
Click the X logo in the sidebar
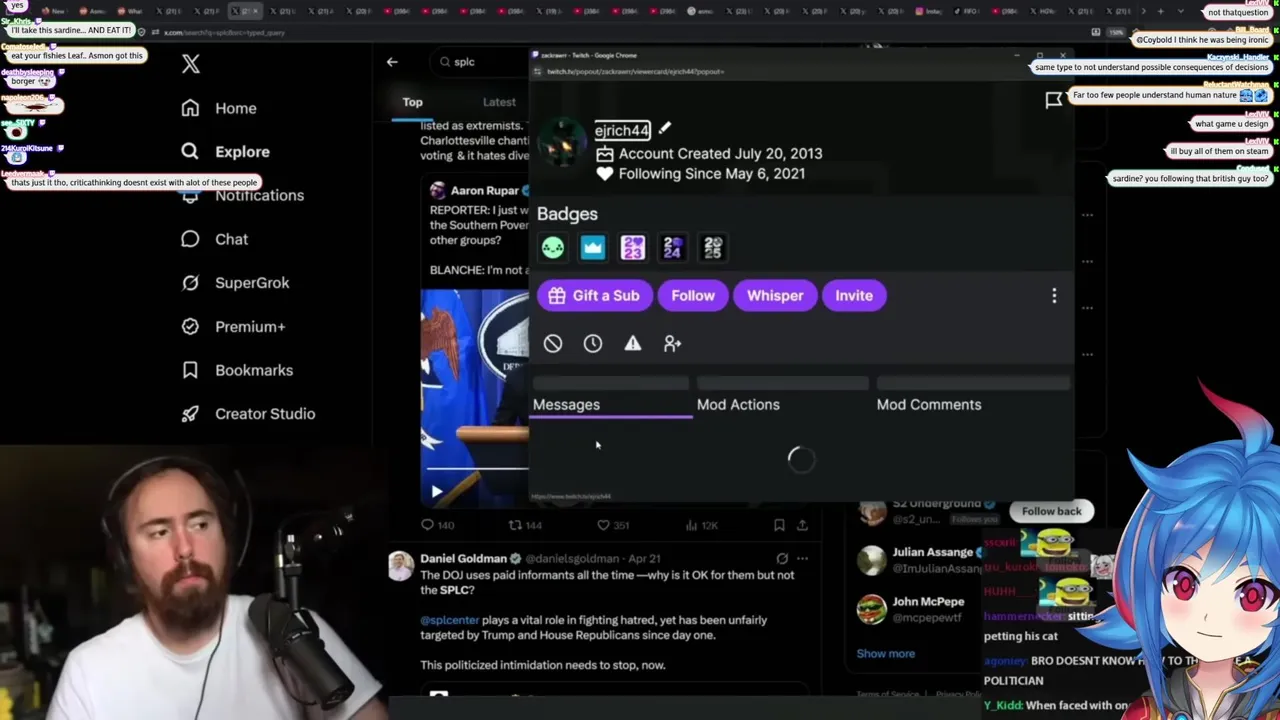tap(191, 64)
